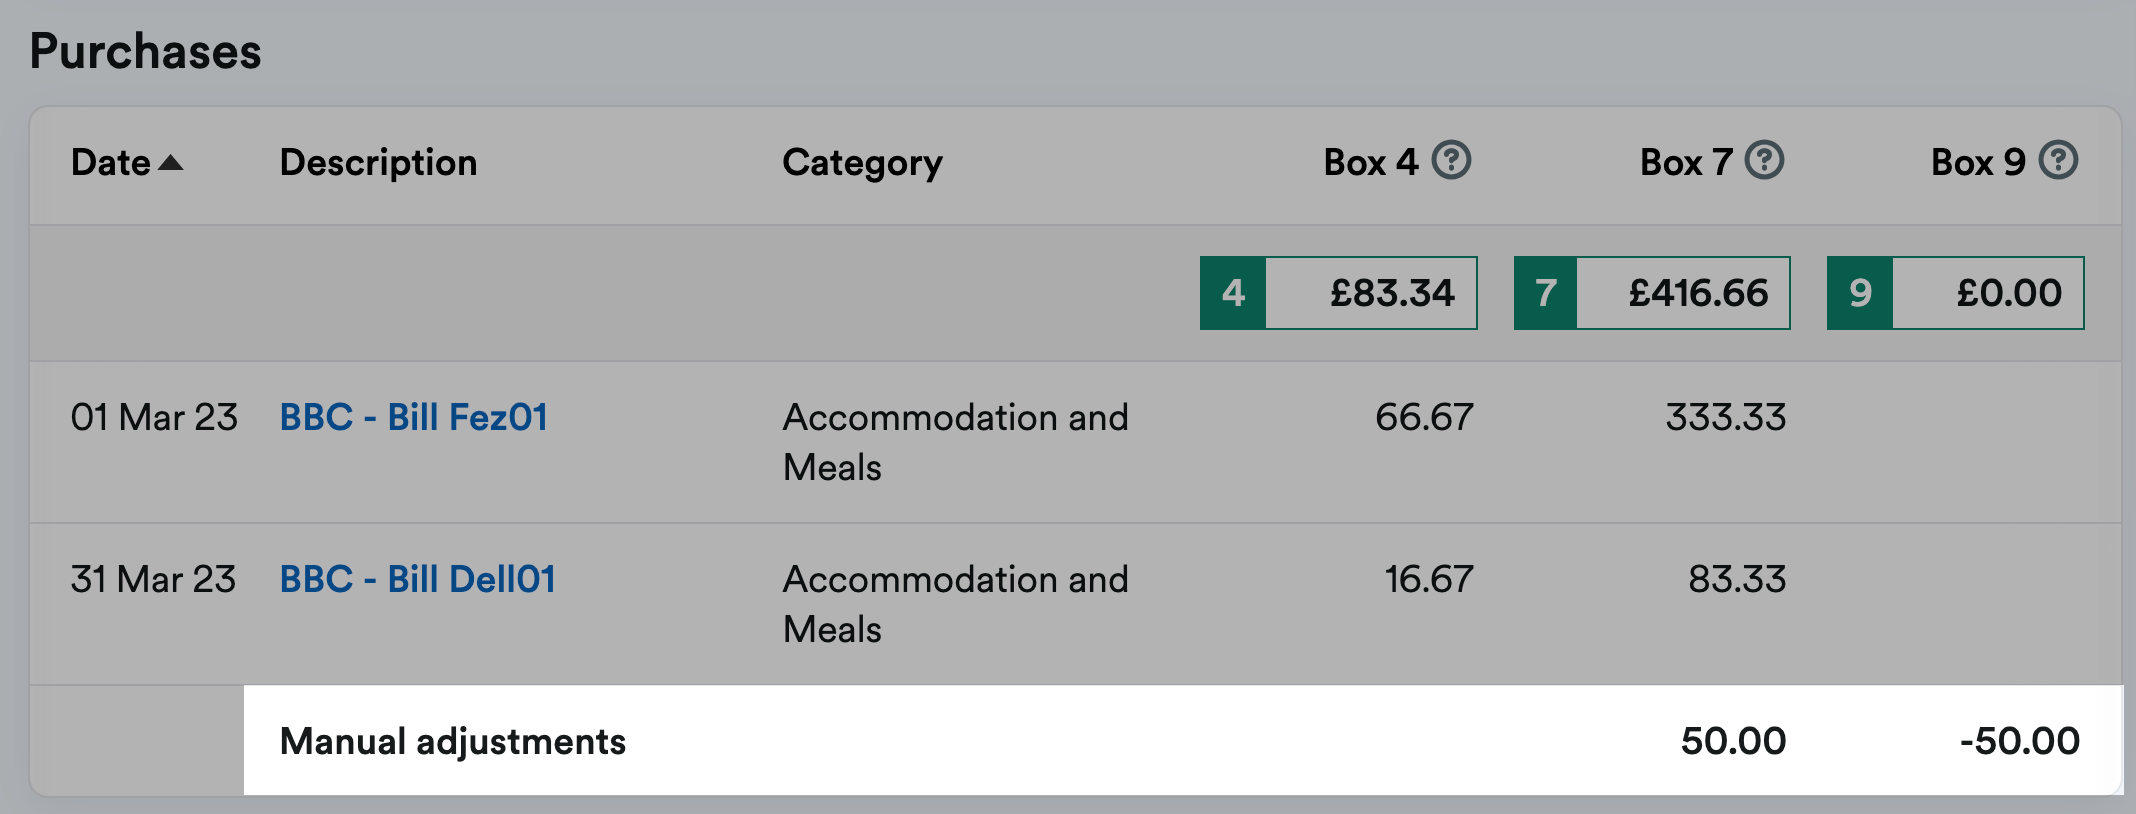This screenshot has height=814, width=2136.
Task: Click the Box 4 help question mark icon
Action: click(1451, 160)
